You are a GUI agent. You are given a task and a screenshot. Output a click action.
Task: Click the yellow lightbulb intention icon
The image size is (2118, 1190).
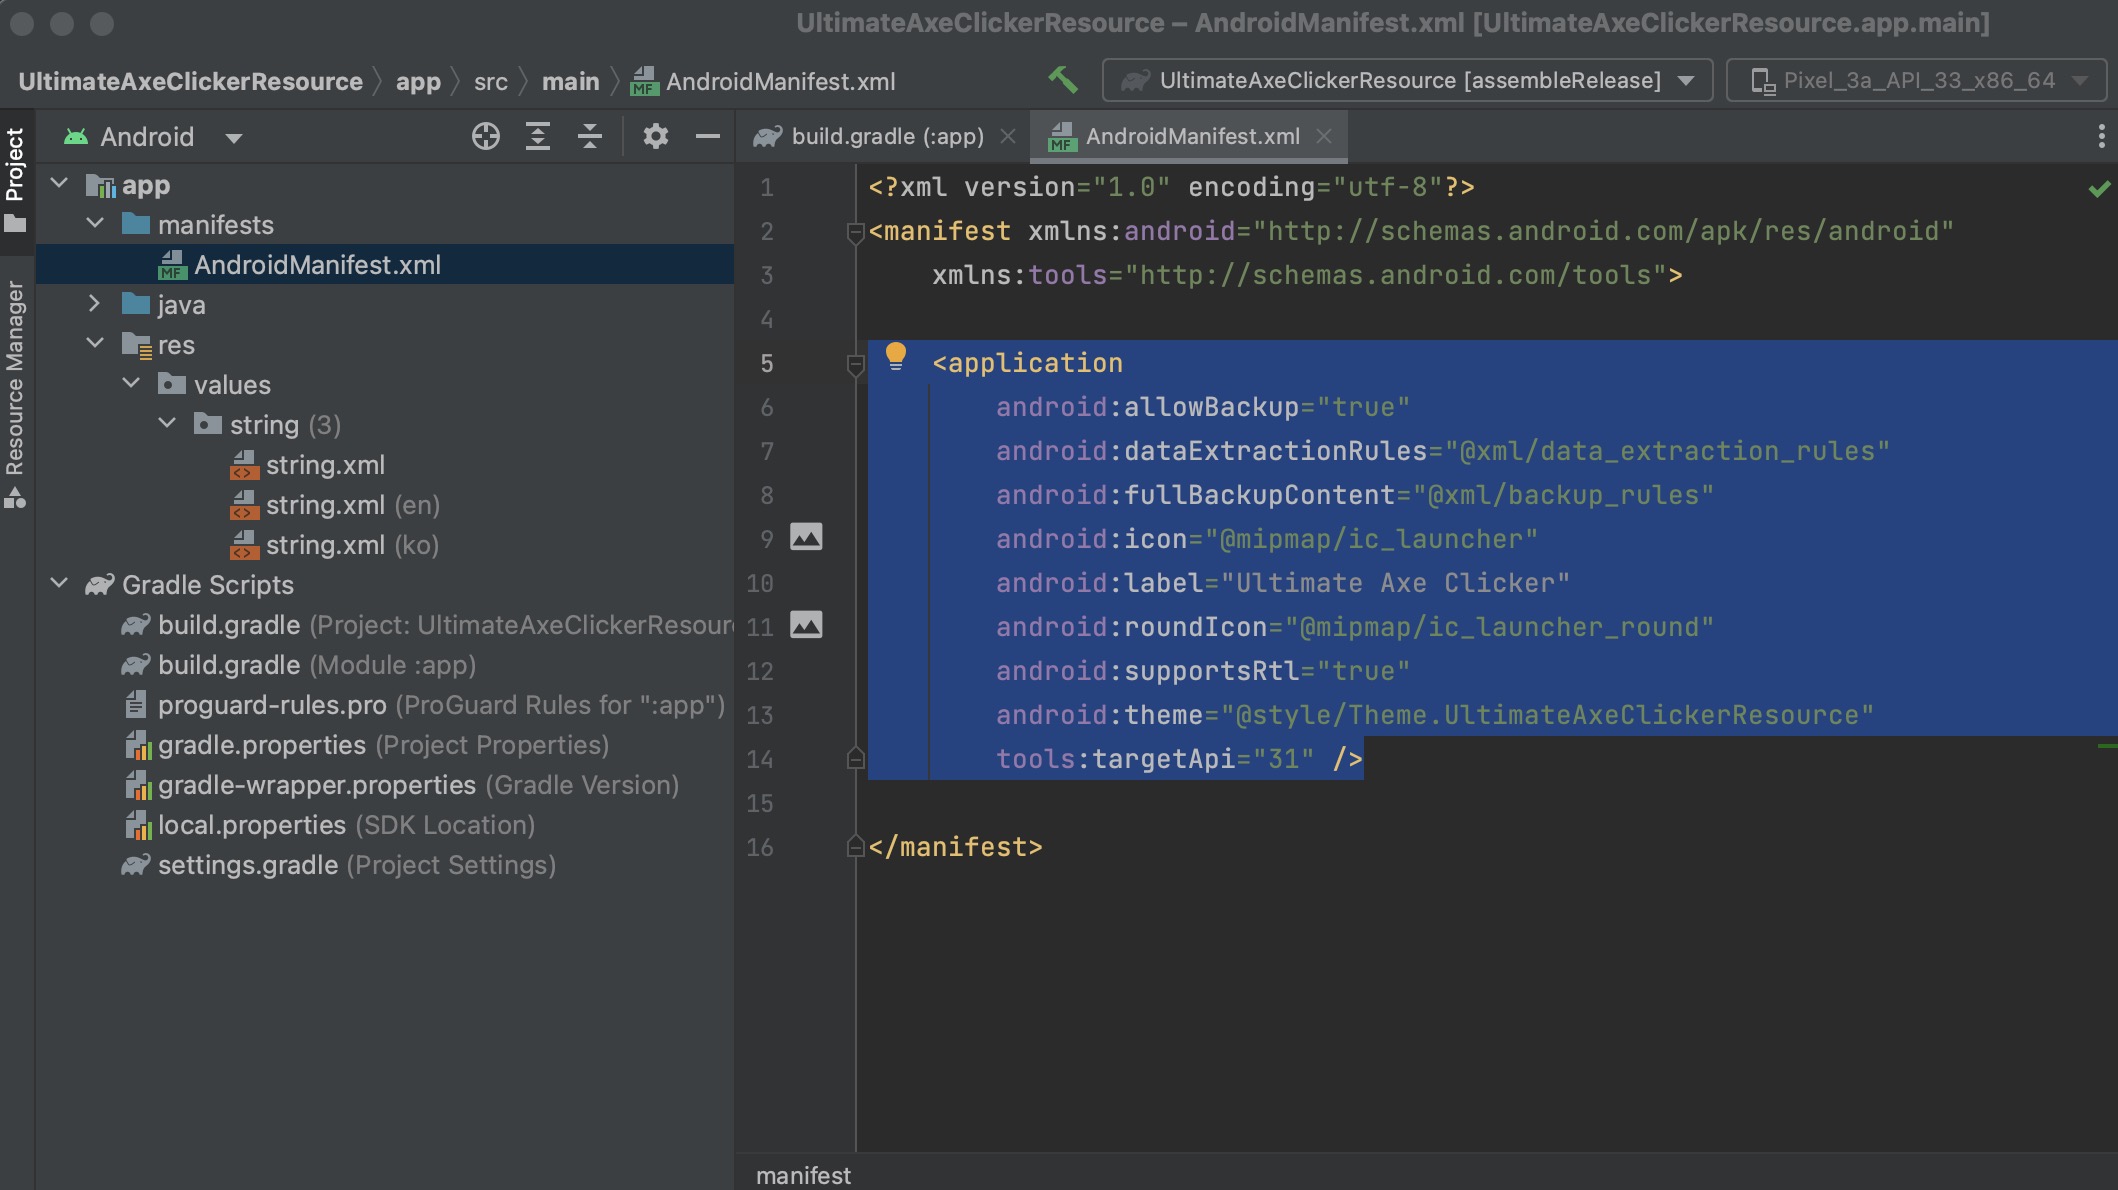click(x=896, y=356)
